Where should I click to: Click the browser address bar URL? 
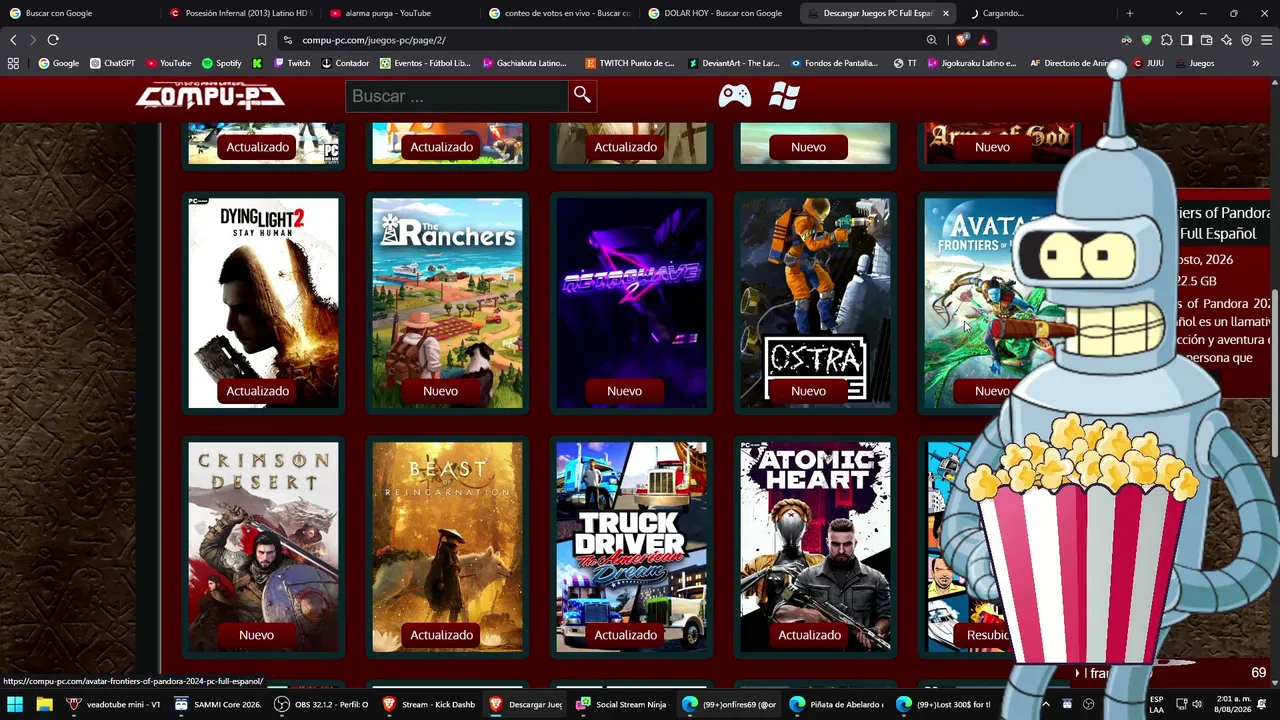coord(374,40)
